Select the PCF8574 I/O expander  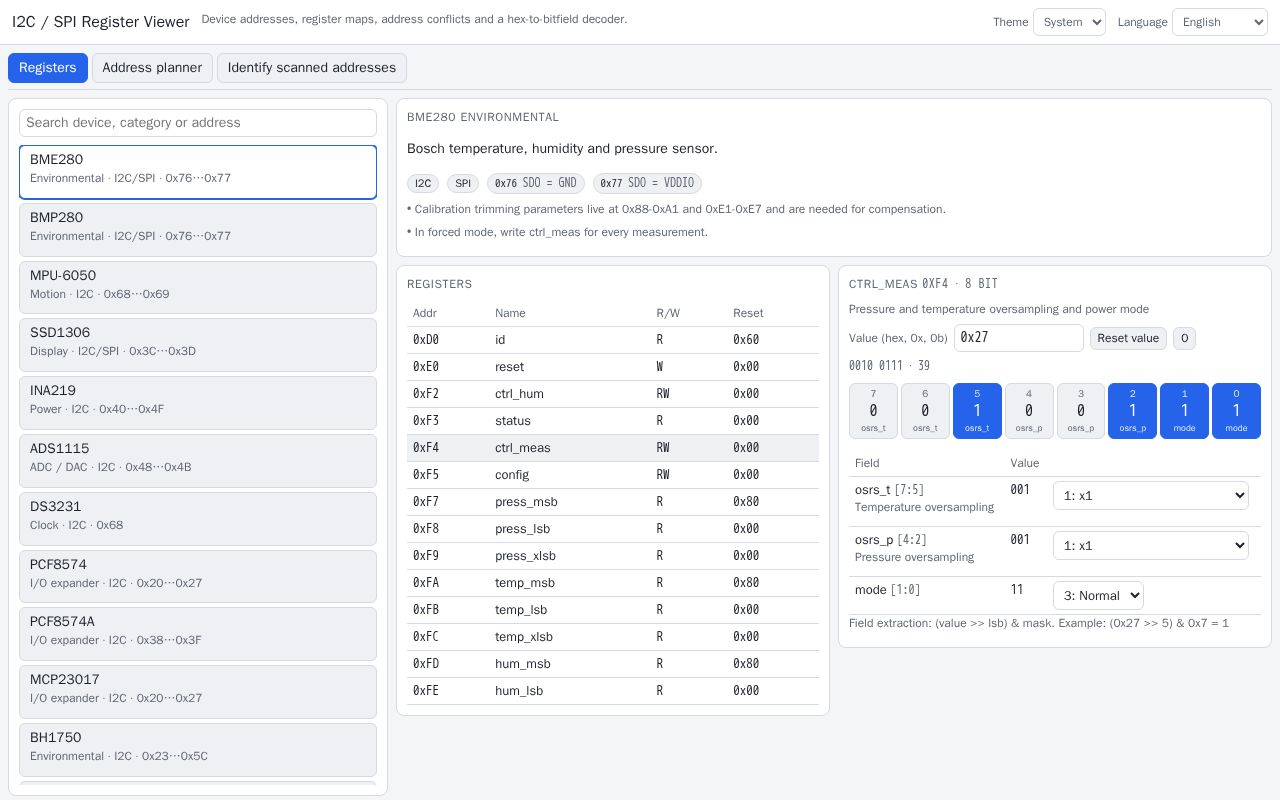[x=198, y=577]
